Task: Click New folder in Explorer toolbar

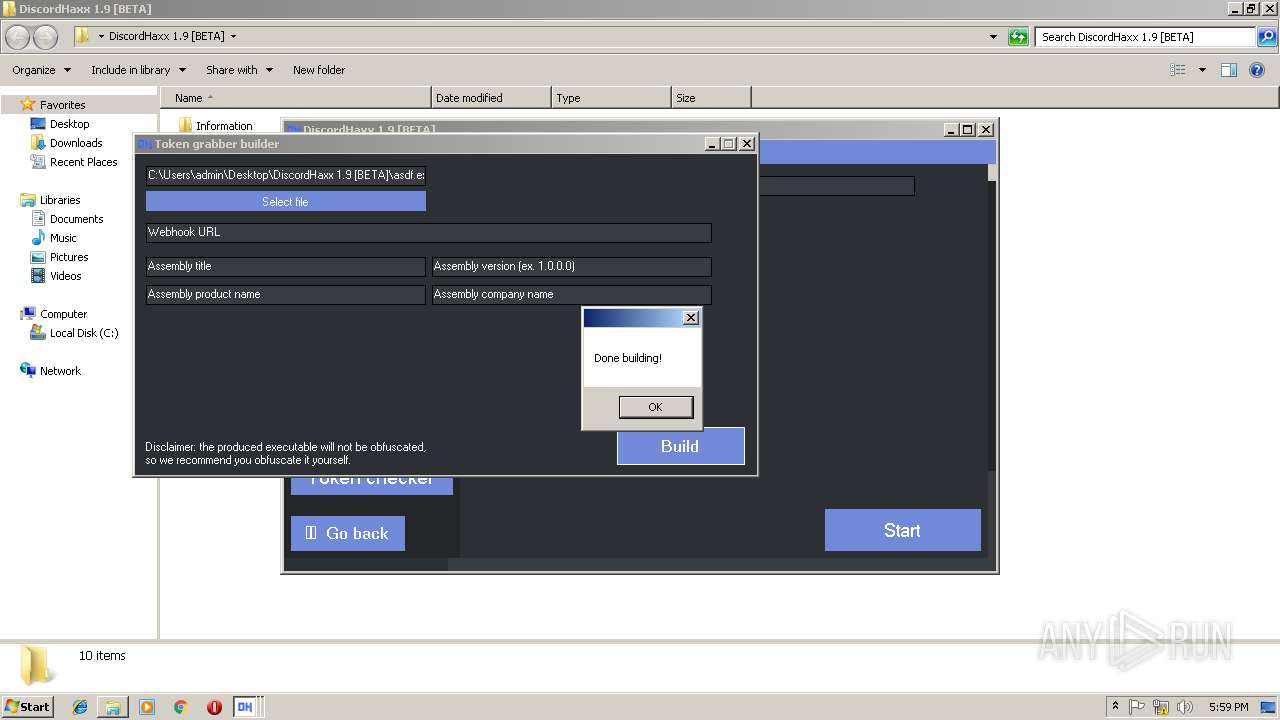Action: 319,70
